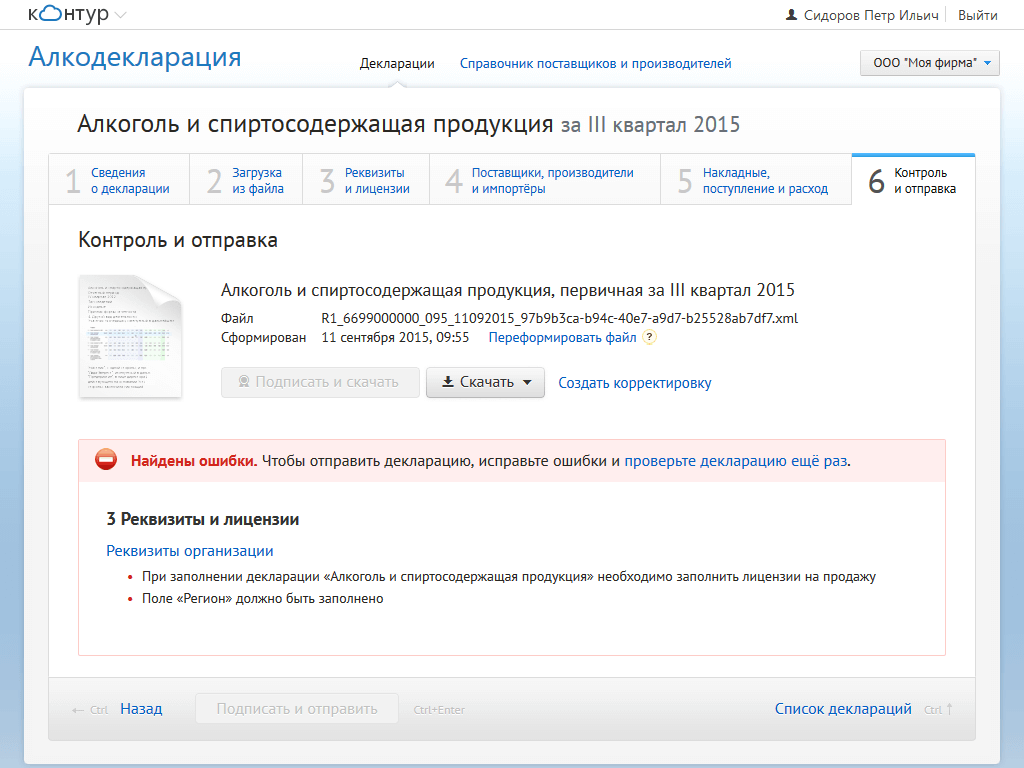Screen dimensions: 1024x768
Task: Switch to the Декларации section
Action: [397, 63]
